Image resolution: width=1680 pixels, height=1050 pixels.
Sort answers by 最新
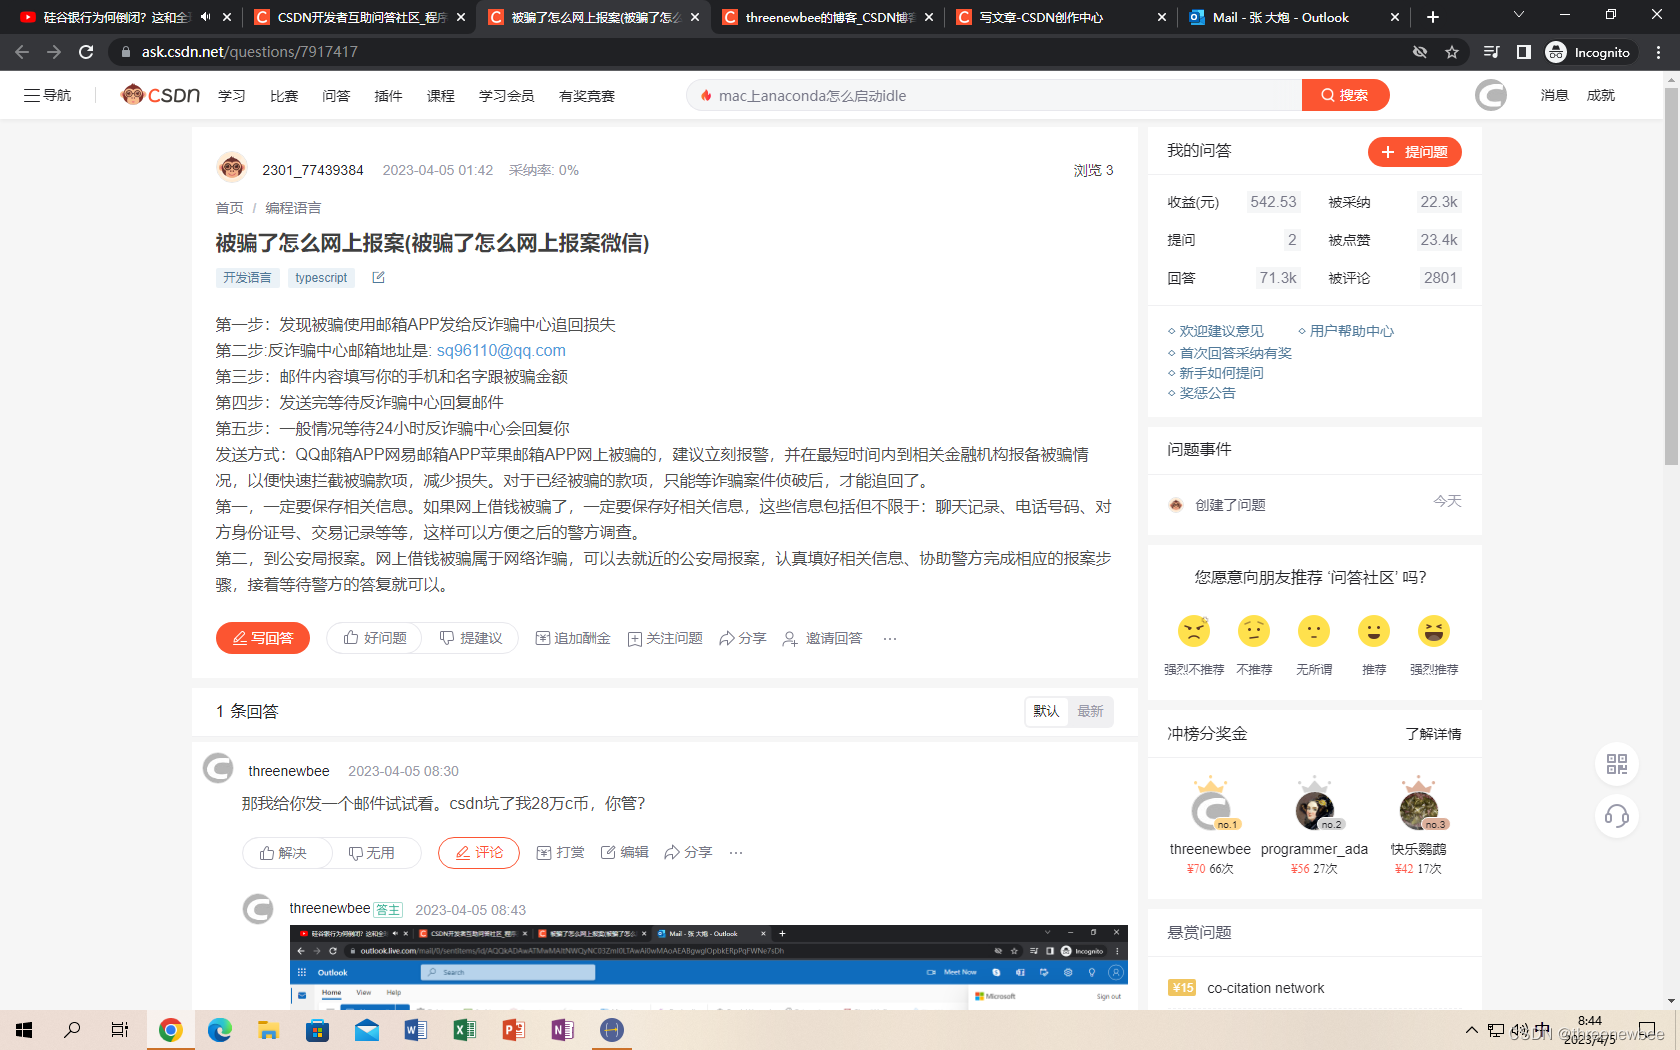[x=1090, y=711]
